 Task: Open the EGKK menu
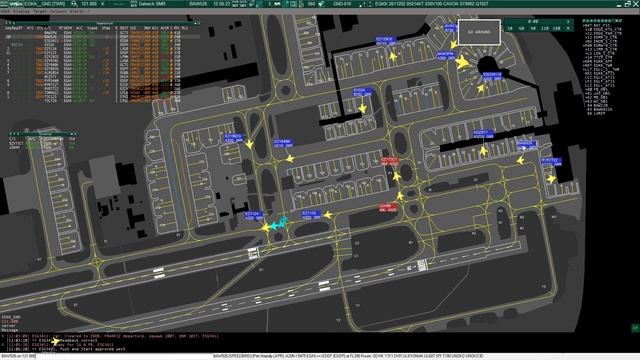tap(6, 11)
